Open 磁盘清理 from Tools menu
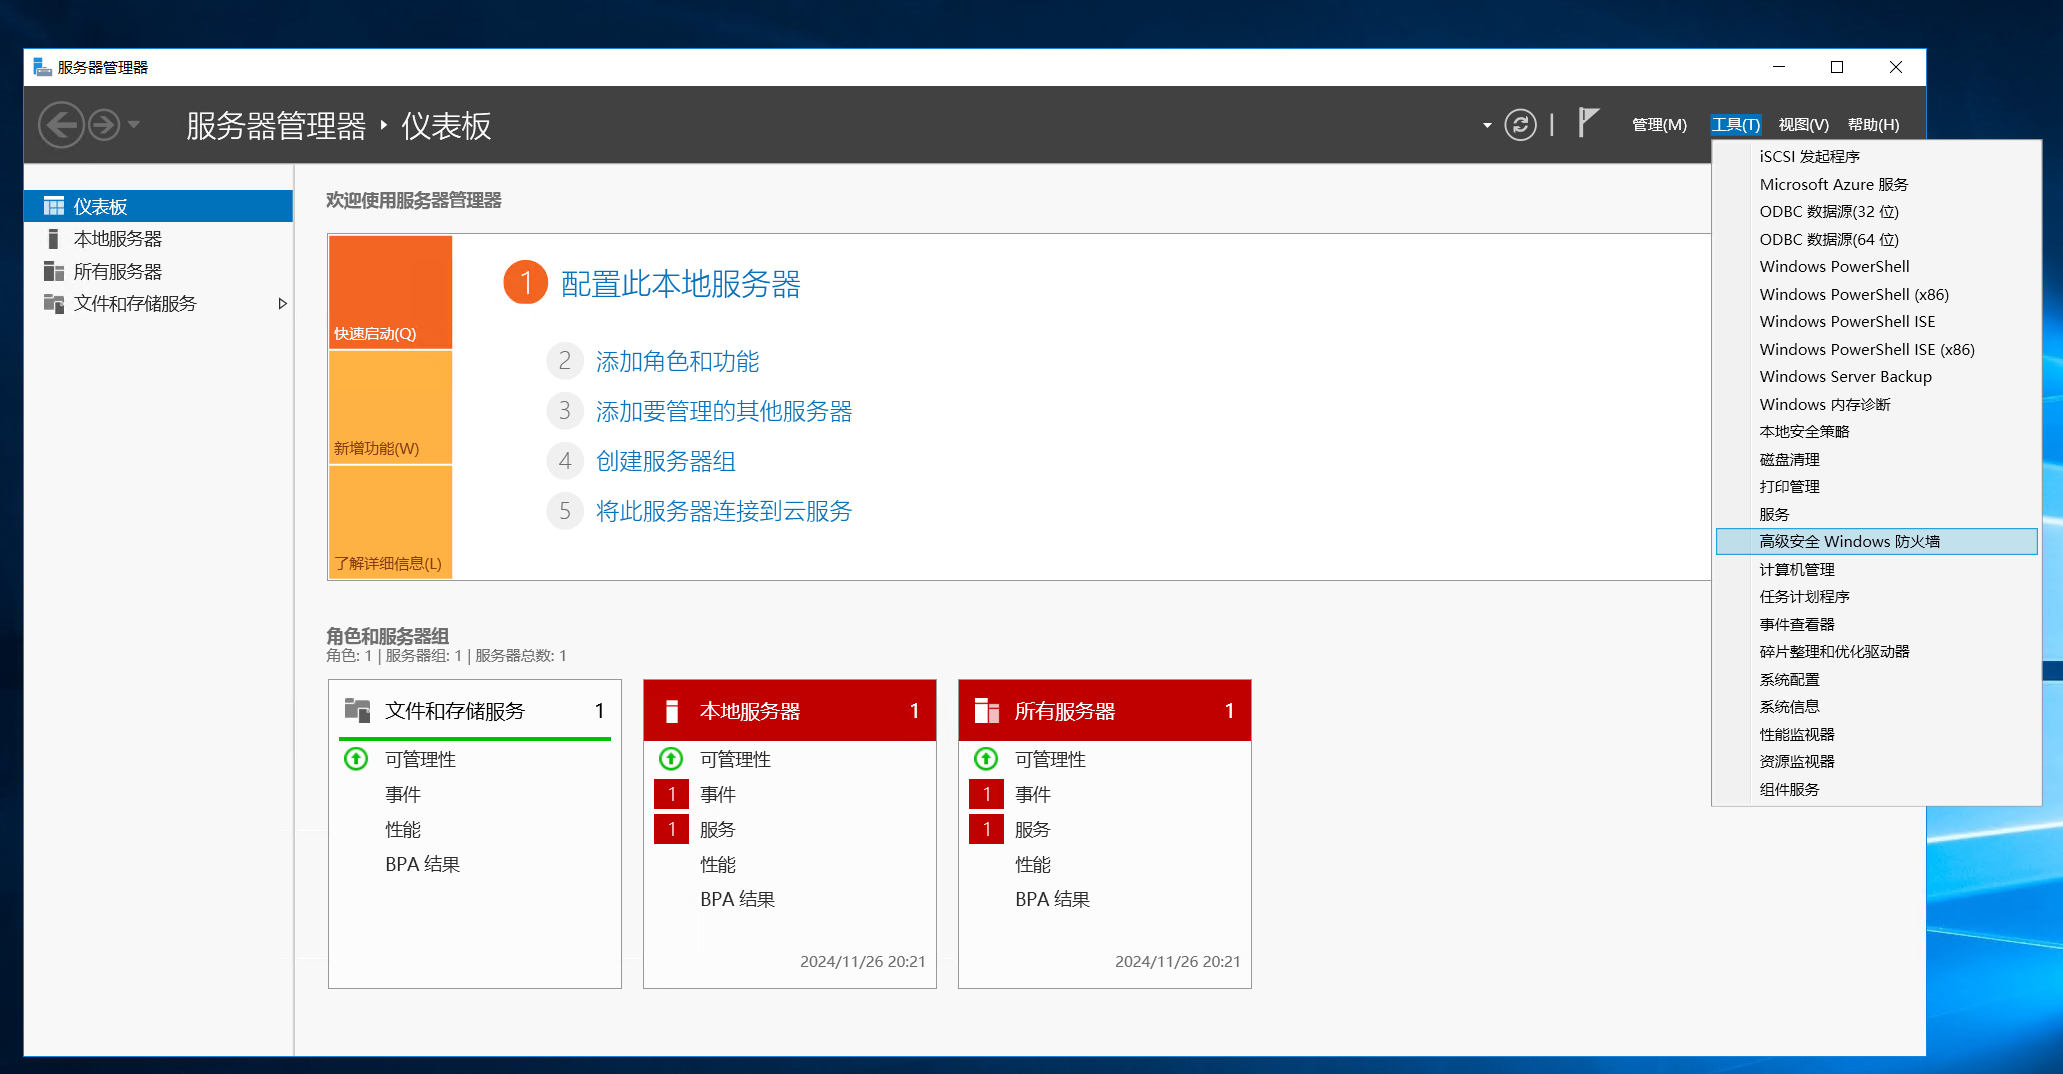2063x1074 pixels. coord(1877,459)
